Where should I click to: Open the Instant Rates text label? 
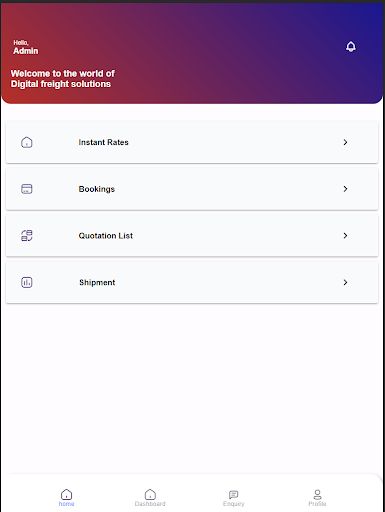tap(104, 142)
